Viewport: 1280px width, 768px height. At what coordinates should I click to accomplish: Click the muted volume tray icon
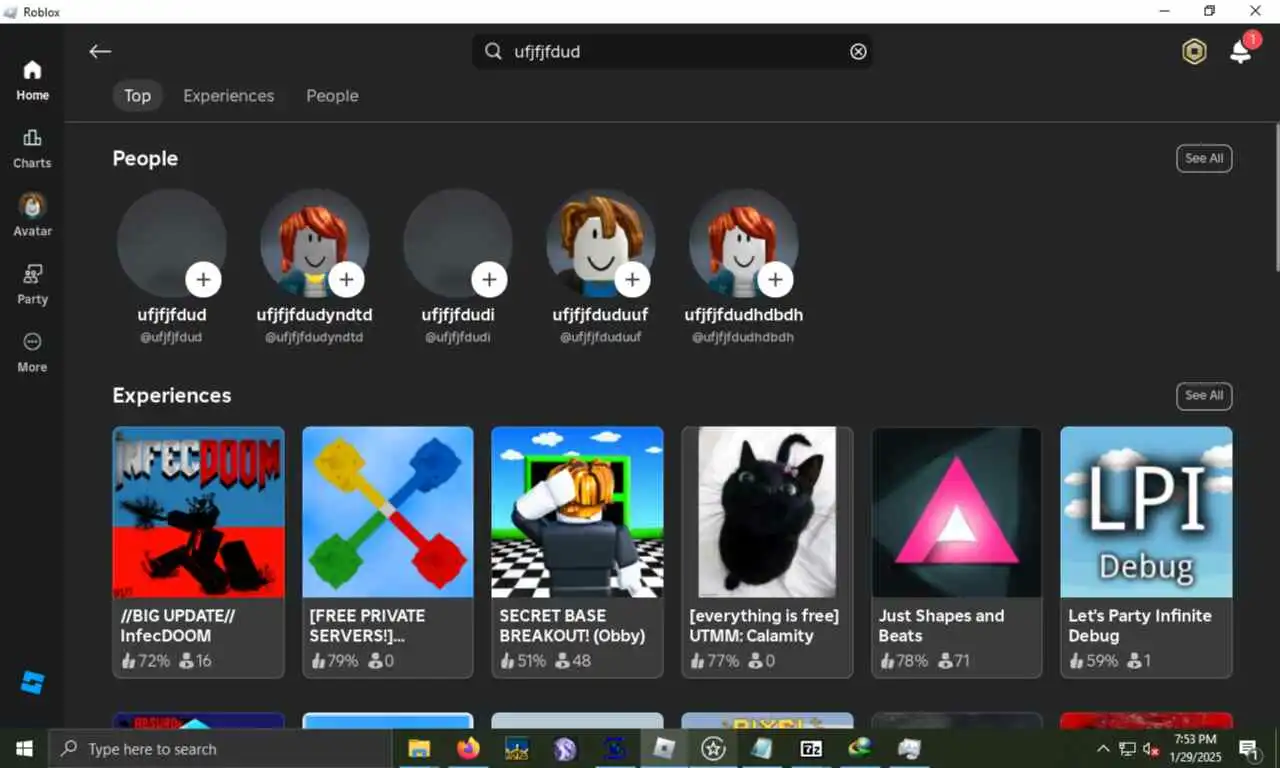tap(1152, 749)
